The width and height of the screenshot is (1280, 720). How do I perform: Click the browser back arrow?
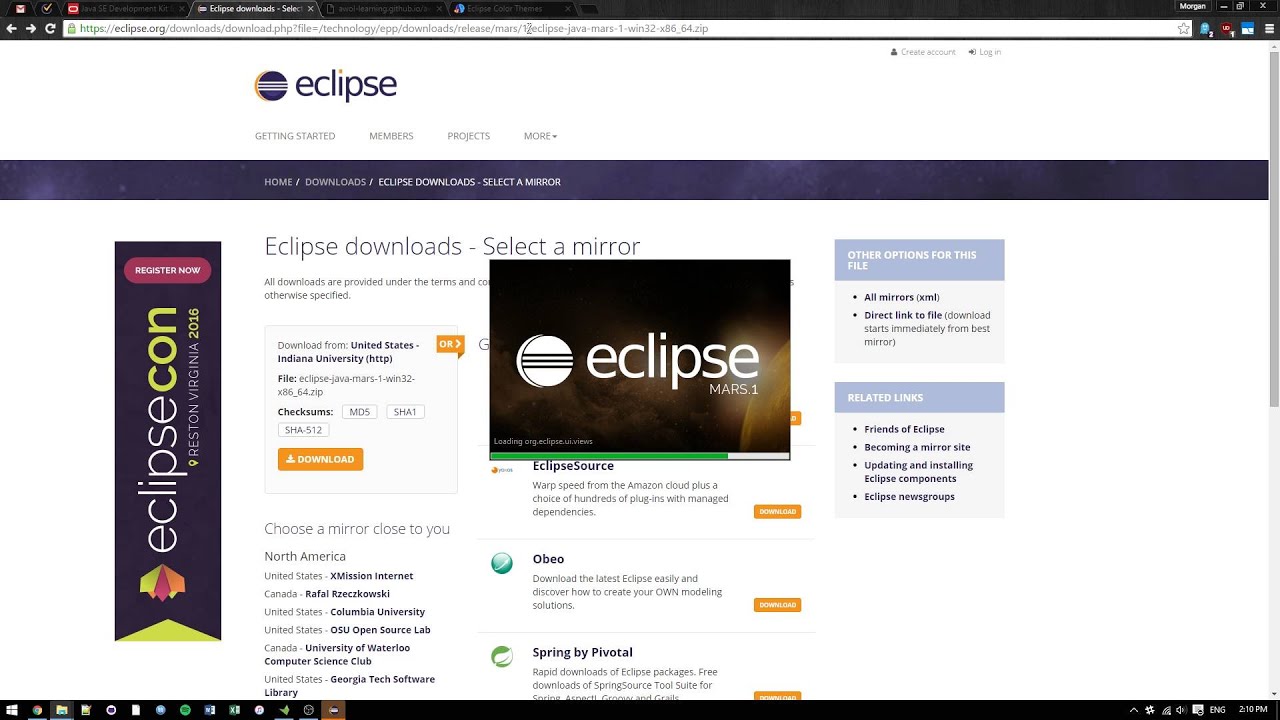(12, 28)
